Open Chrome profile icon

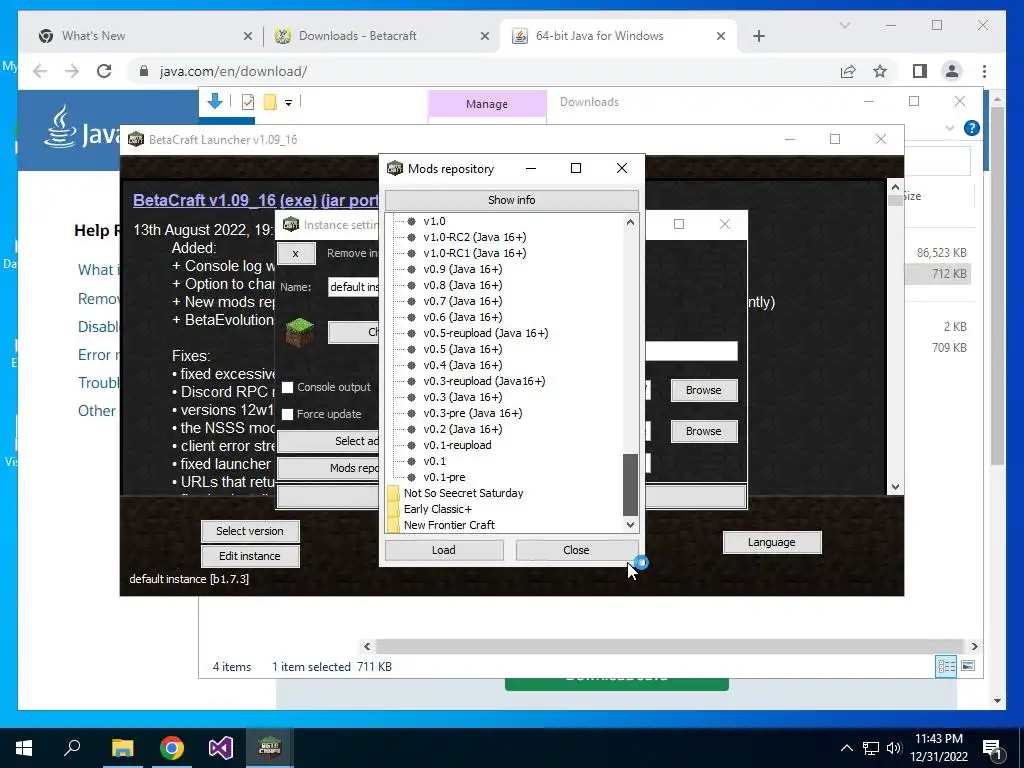click(x=952, y=71)
